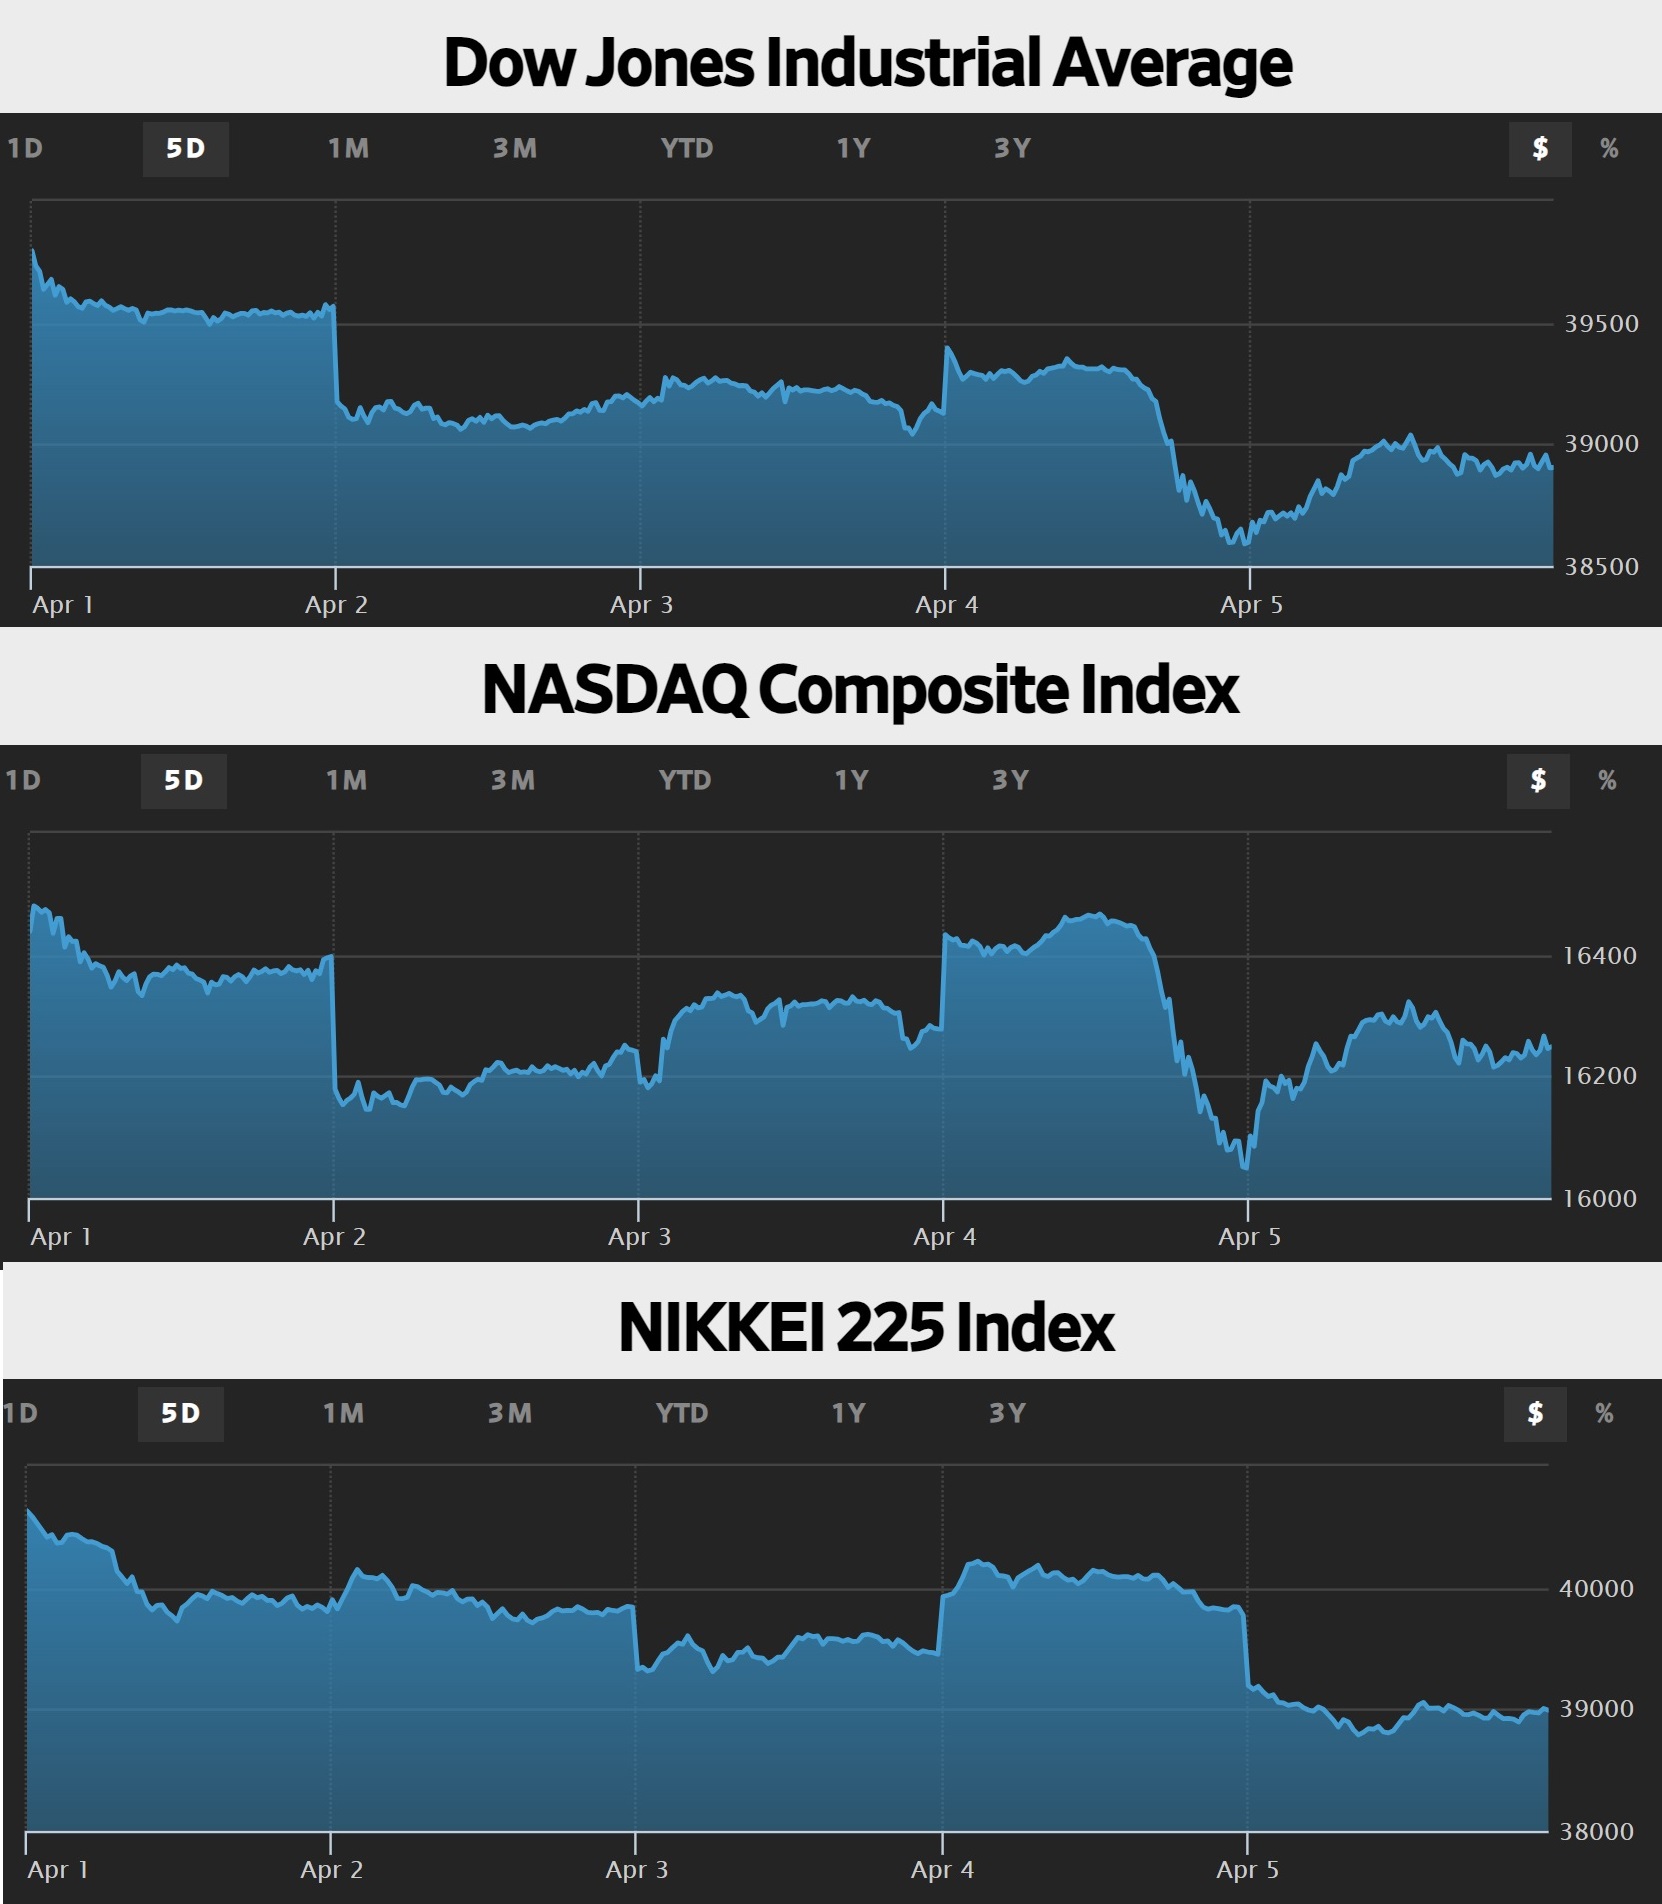Select 1Y range on NASDAQ chart
1662x1904 pixels.
[852, 781]
